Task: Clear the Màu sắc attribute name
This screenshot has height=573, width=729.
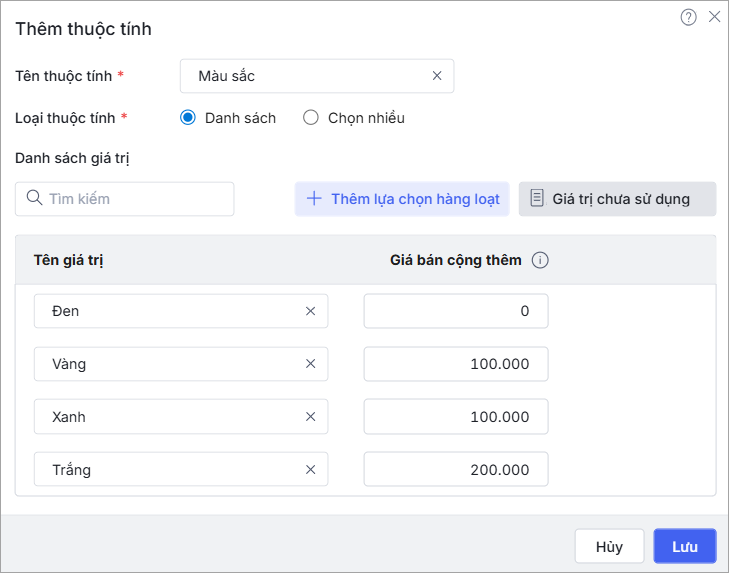Action: coord(437,76)
